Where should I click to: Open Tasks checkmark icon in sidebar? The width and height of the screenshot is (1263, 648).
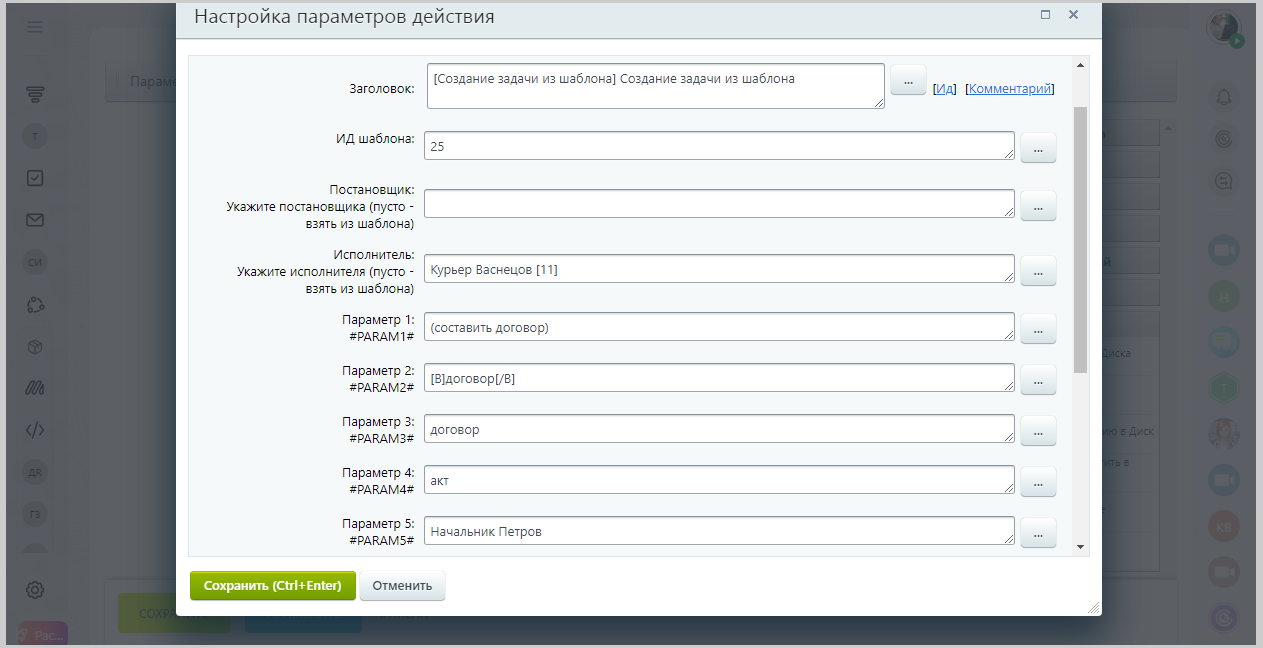(35, 178)
